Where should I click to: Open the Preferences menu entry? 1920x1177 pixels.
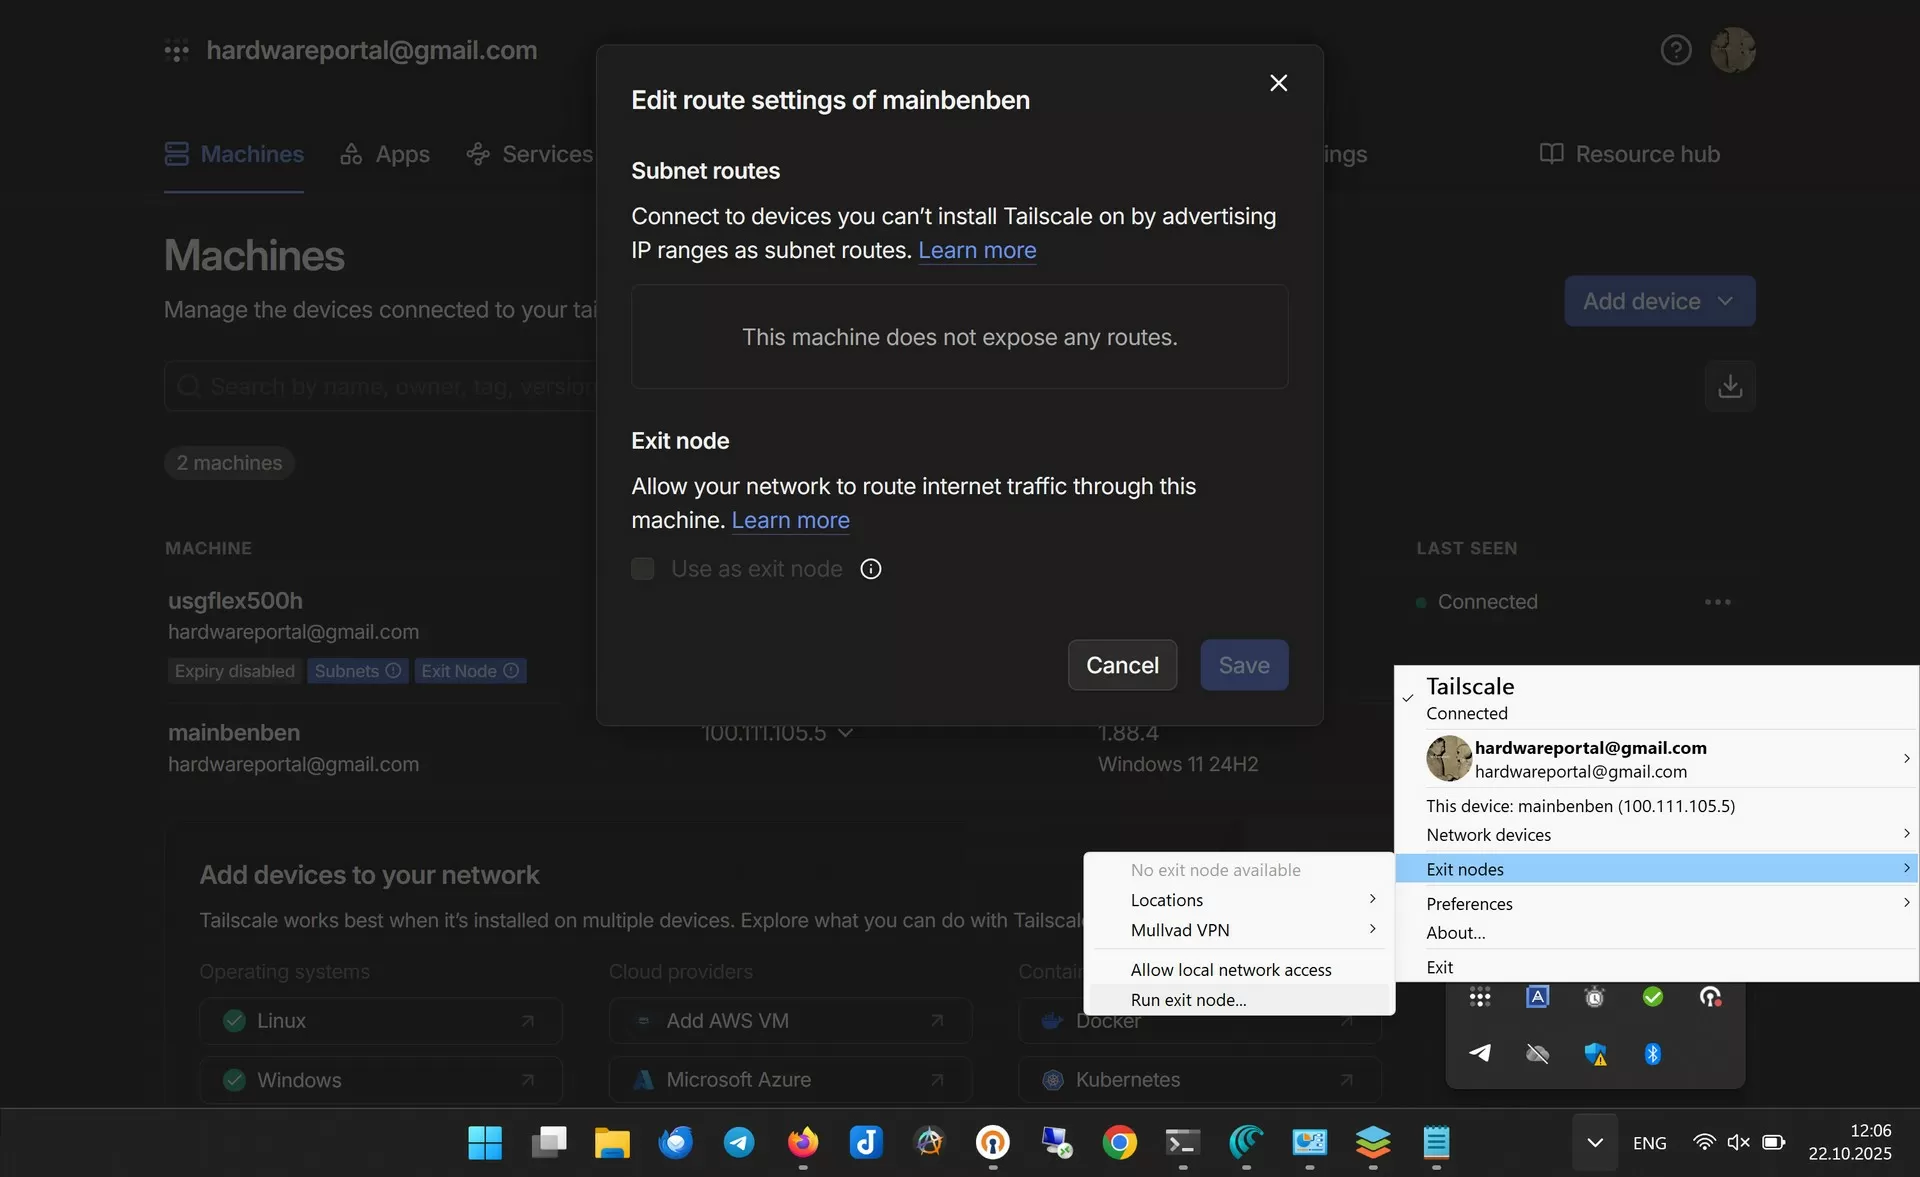click(x=1469, y=904)
